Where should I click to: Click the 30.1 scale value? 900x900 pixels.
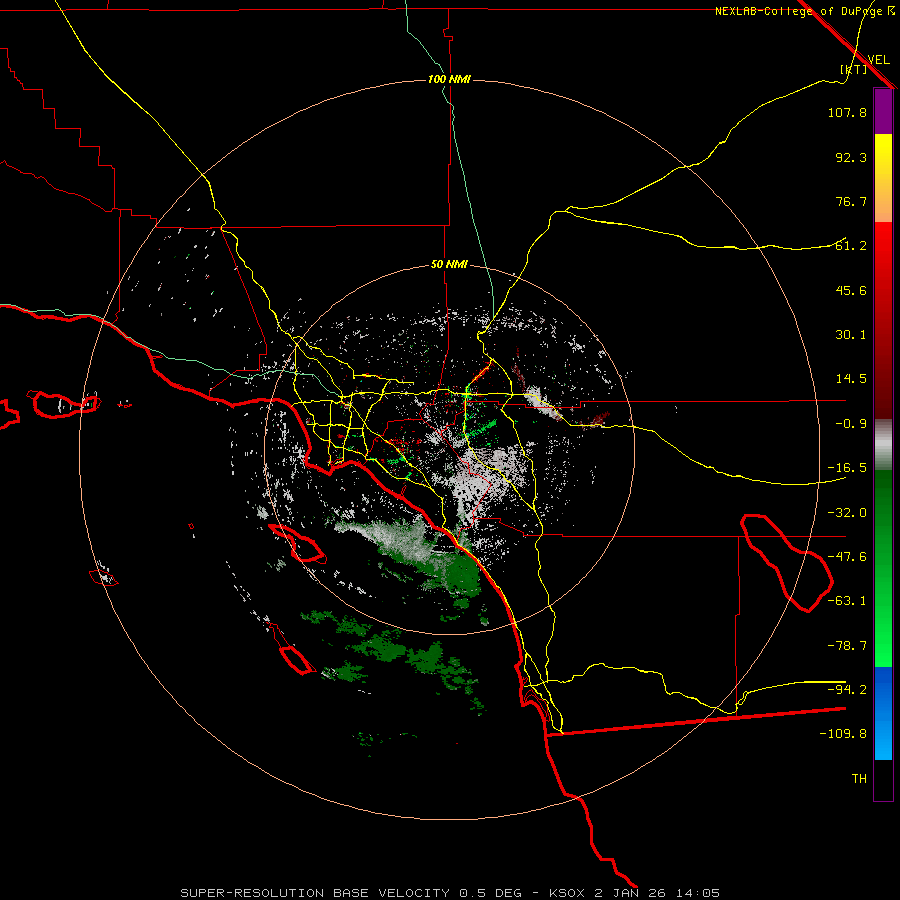pos(851,335)
